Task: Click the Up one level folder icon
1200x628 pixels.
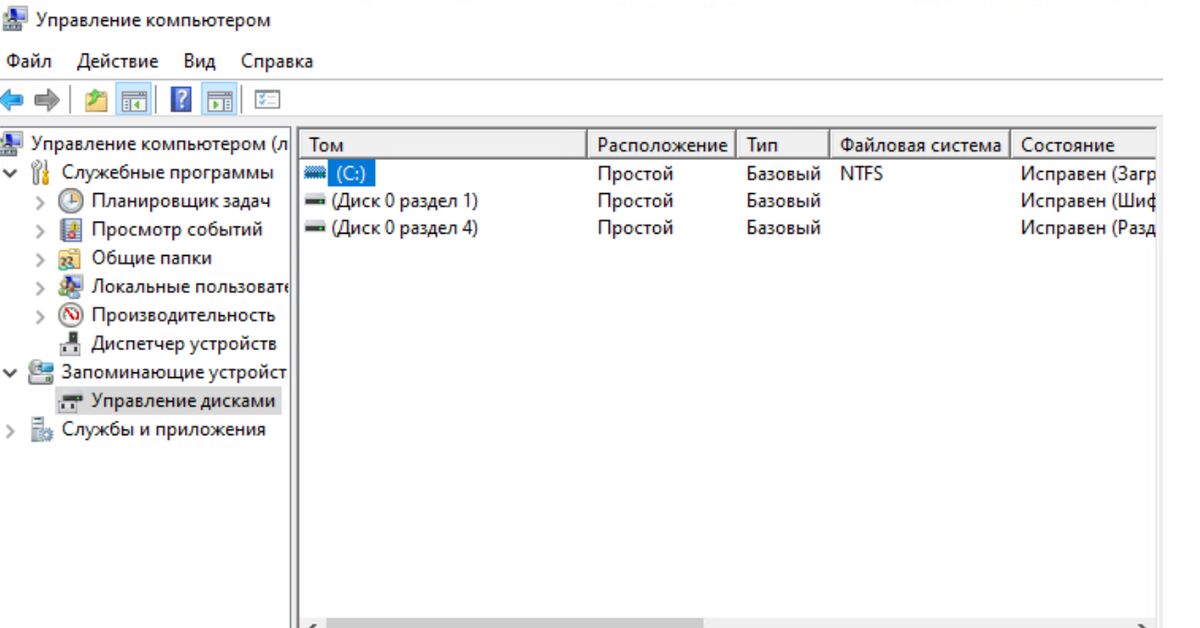Action: 96,100
